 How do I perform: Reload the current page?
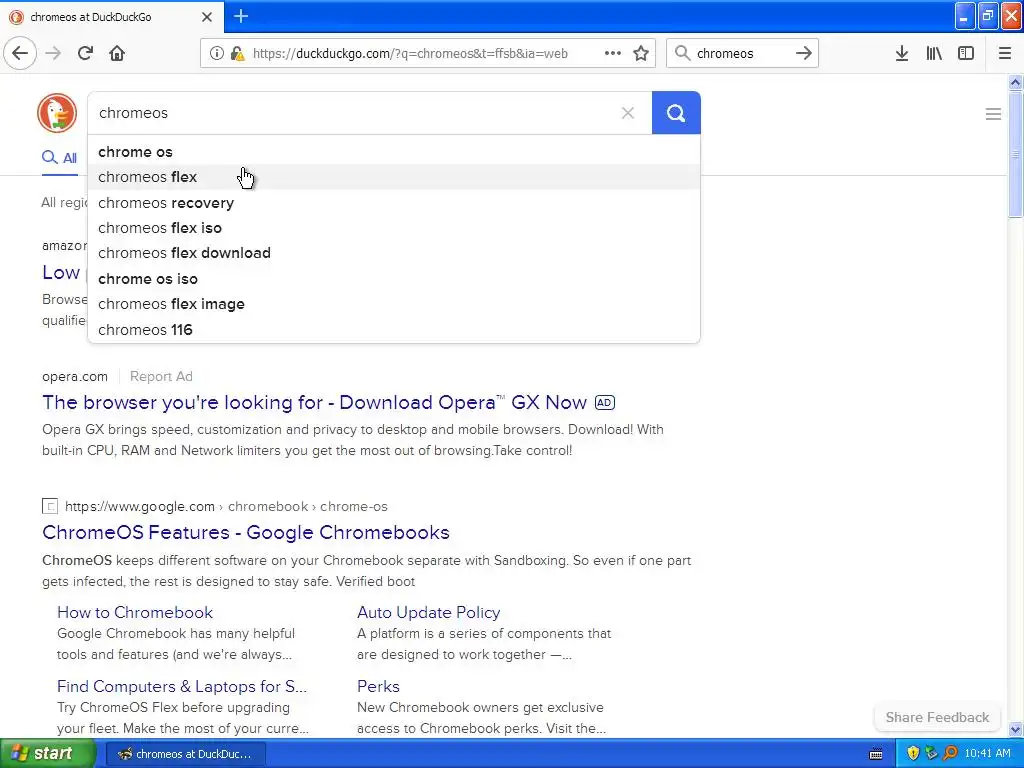tap(86, 53)
